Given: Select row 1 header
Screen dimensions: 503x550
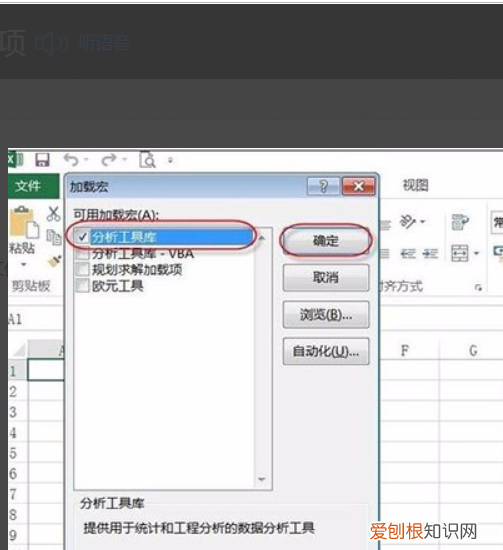Looking at the screenshot, I should [x=18, y=370].
